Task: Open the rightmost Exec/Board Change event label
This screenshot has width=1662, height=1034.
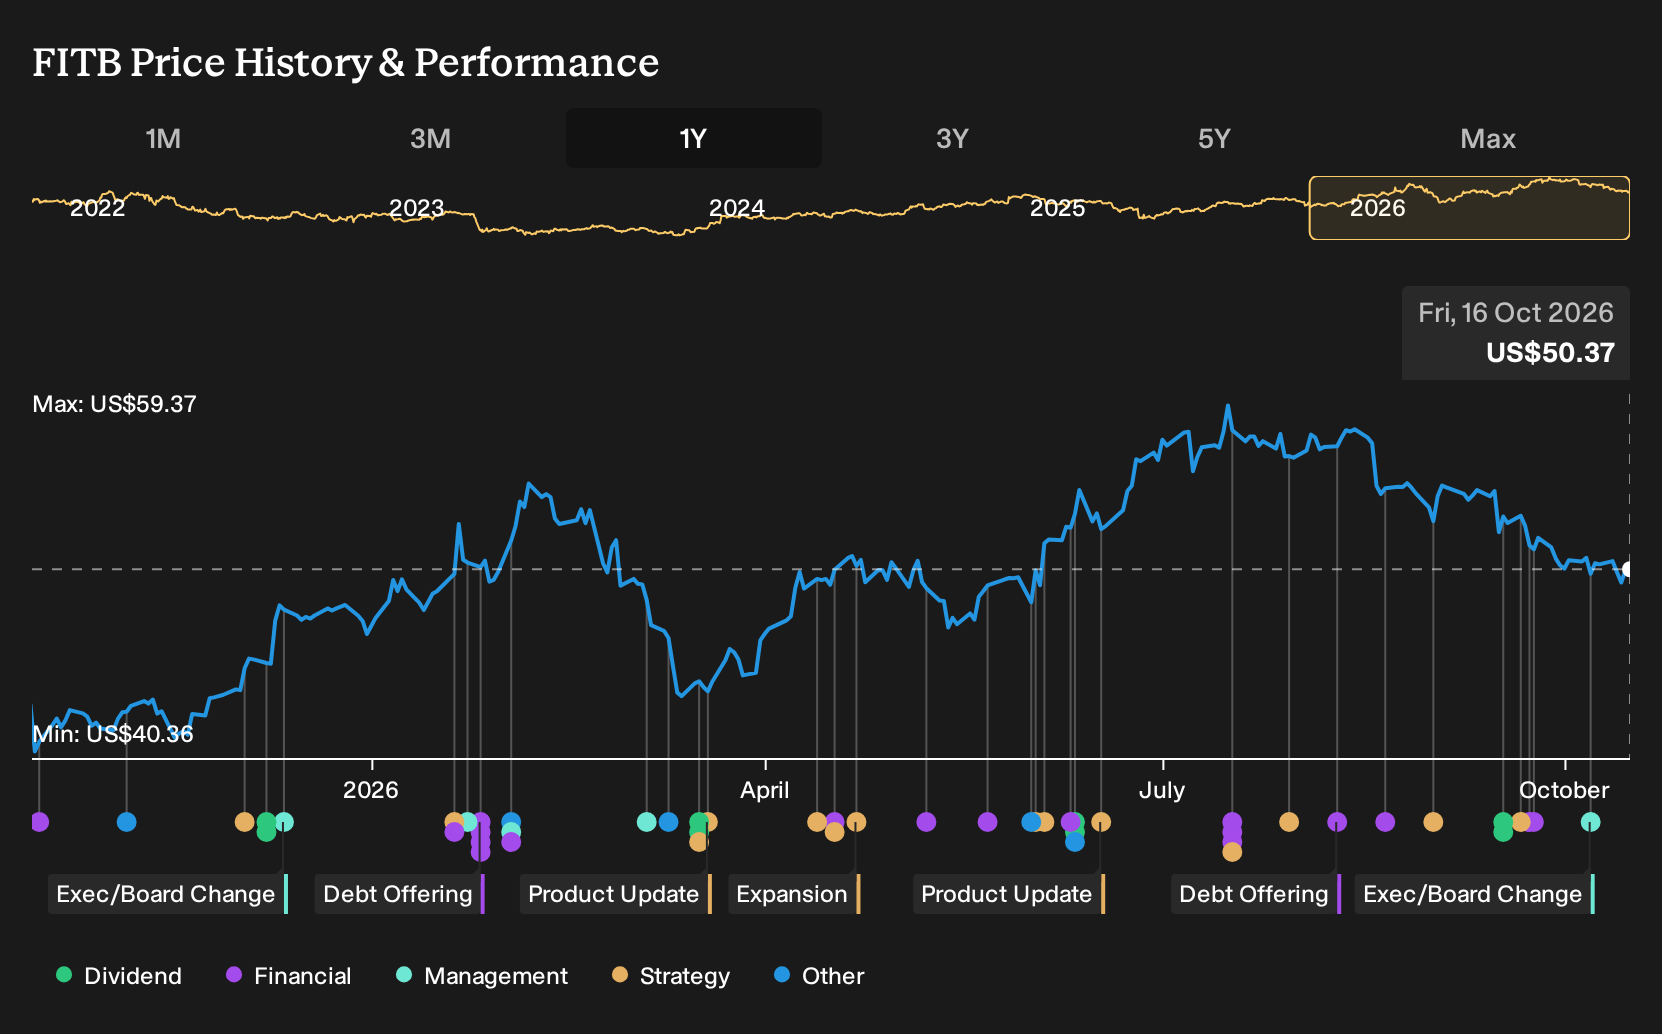Action: tap(1475, 894)
